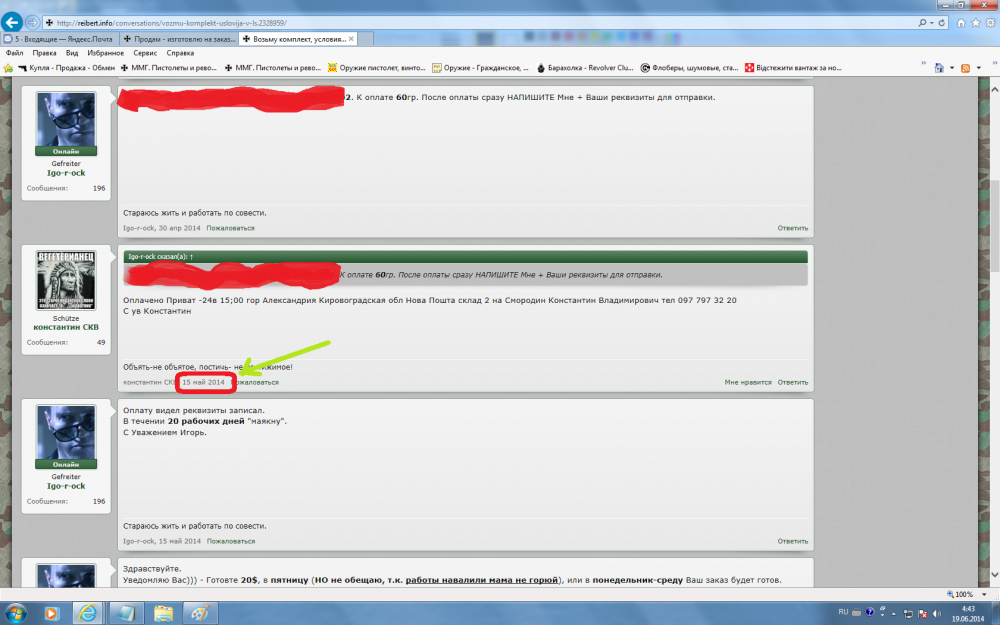The height and width of the screenshot is (625, 1000).
Task: Open the Правка menu
Action: pos(45,53)
